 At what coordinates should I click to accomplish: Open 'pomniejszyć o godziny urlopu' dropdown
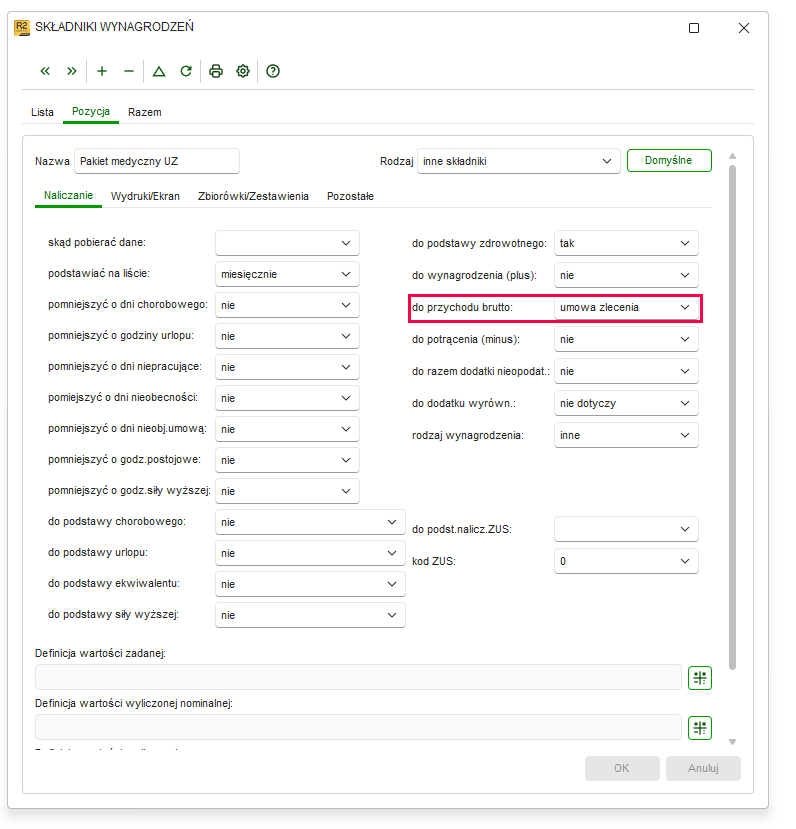(287, 336)
